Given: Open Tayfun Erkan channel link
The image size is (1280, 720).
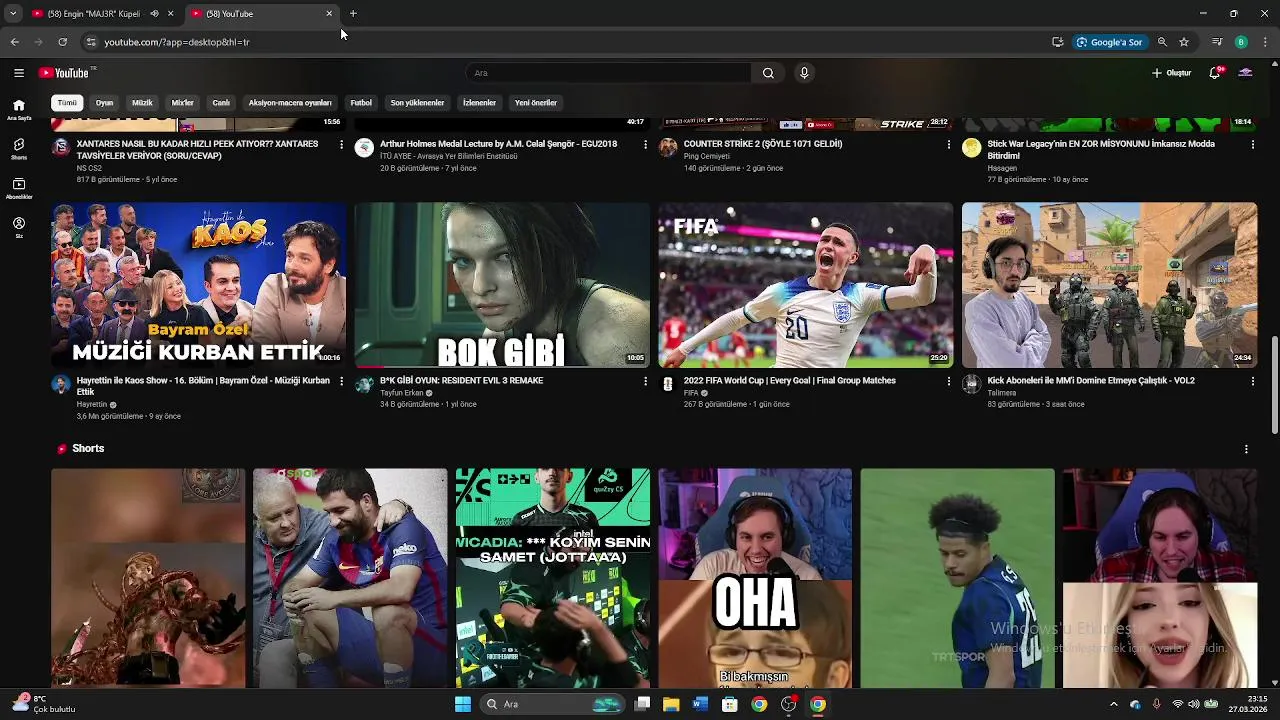Looking at the screenshot, I should pos(402,393).
